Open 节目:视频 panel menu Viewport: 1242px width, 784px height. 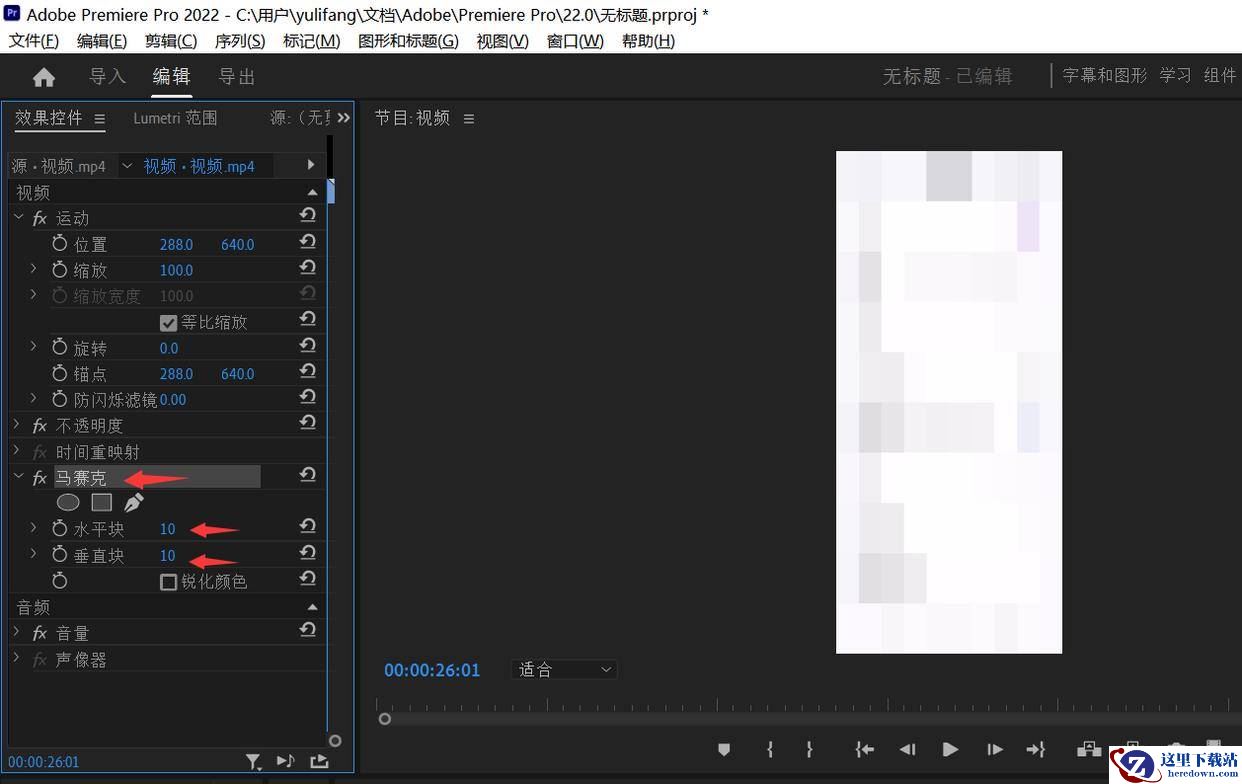469,119
